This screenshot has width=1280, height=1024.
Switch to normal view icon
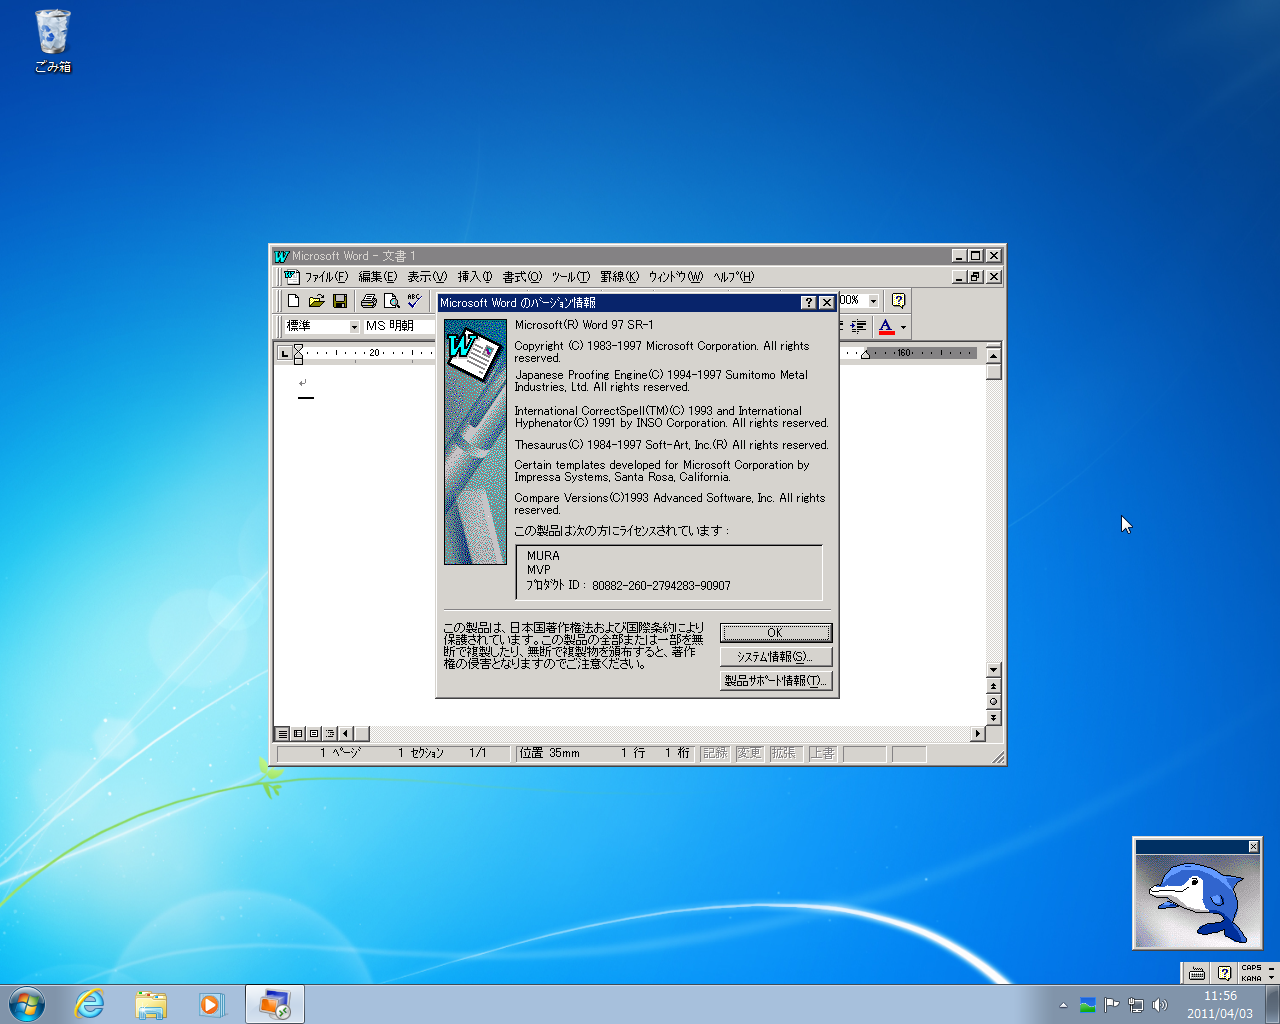tap(283, 733)
